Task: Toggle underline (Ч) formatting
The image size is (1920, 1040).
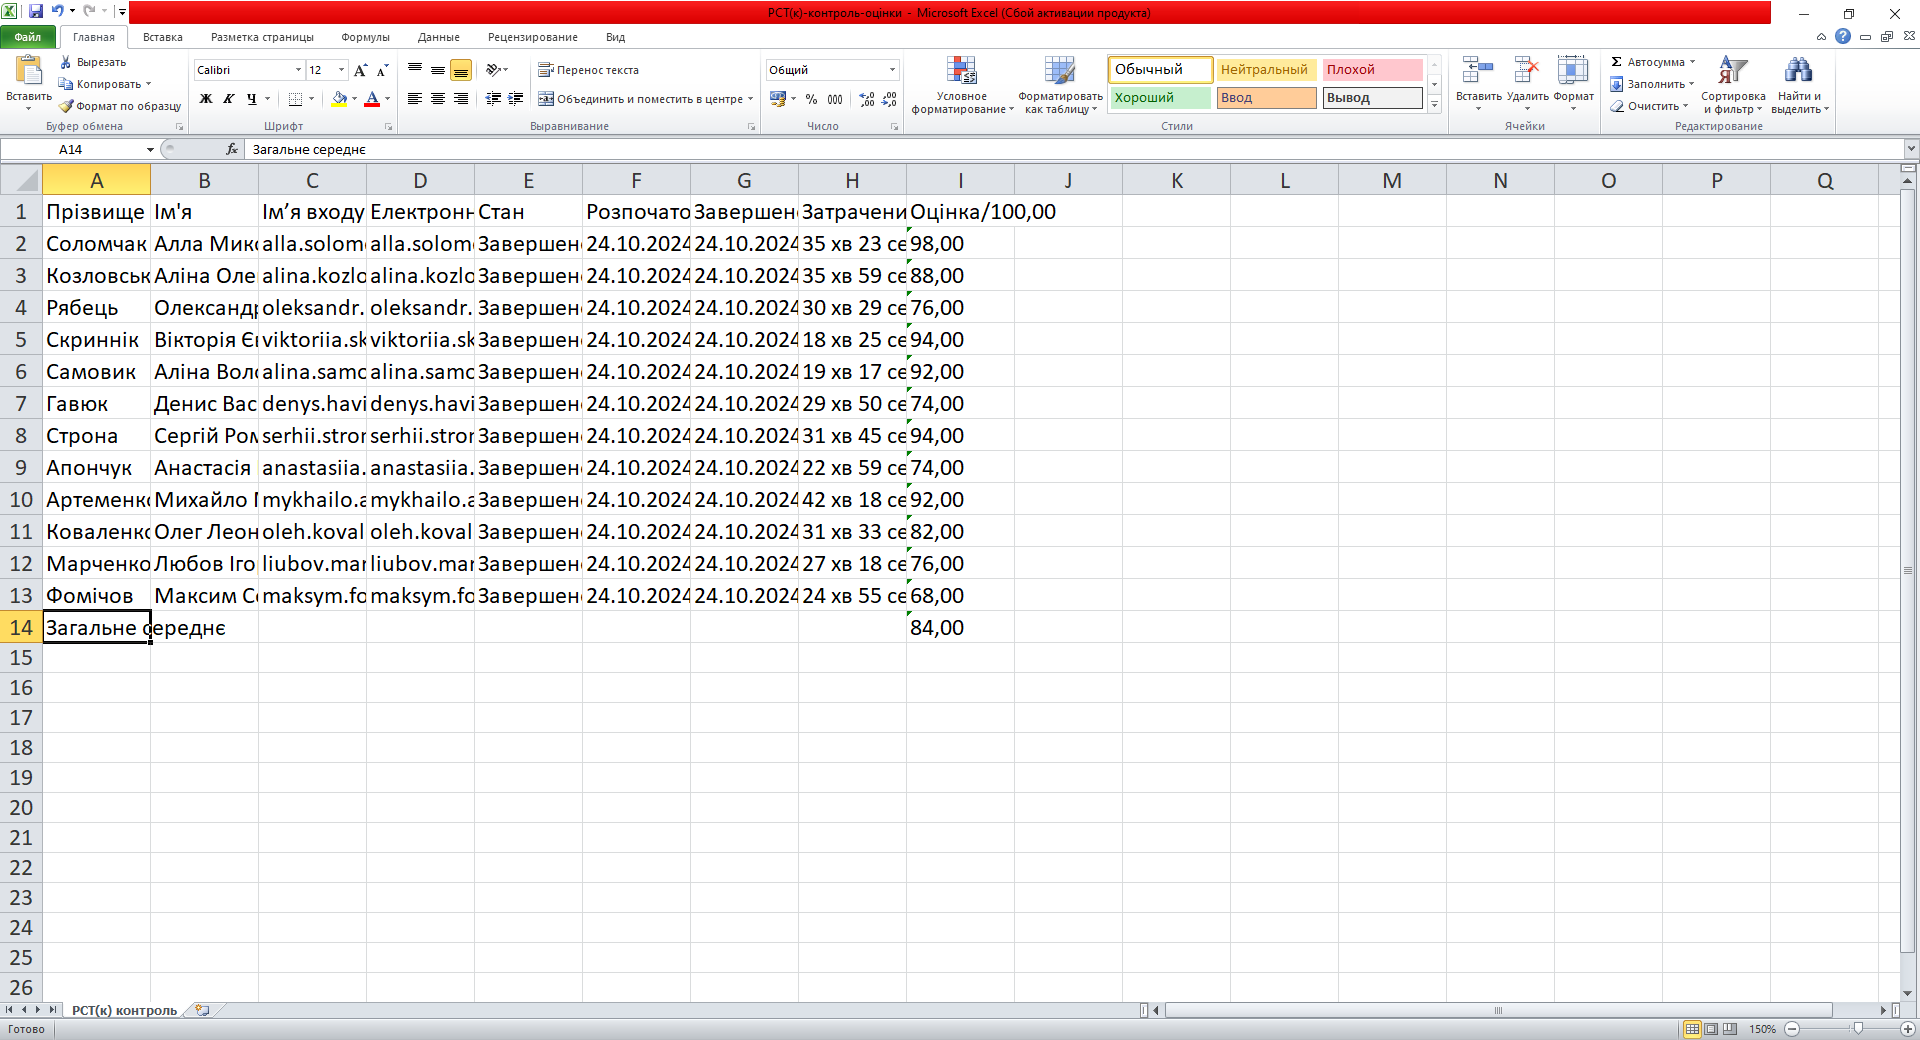Action: [252, 99]
